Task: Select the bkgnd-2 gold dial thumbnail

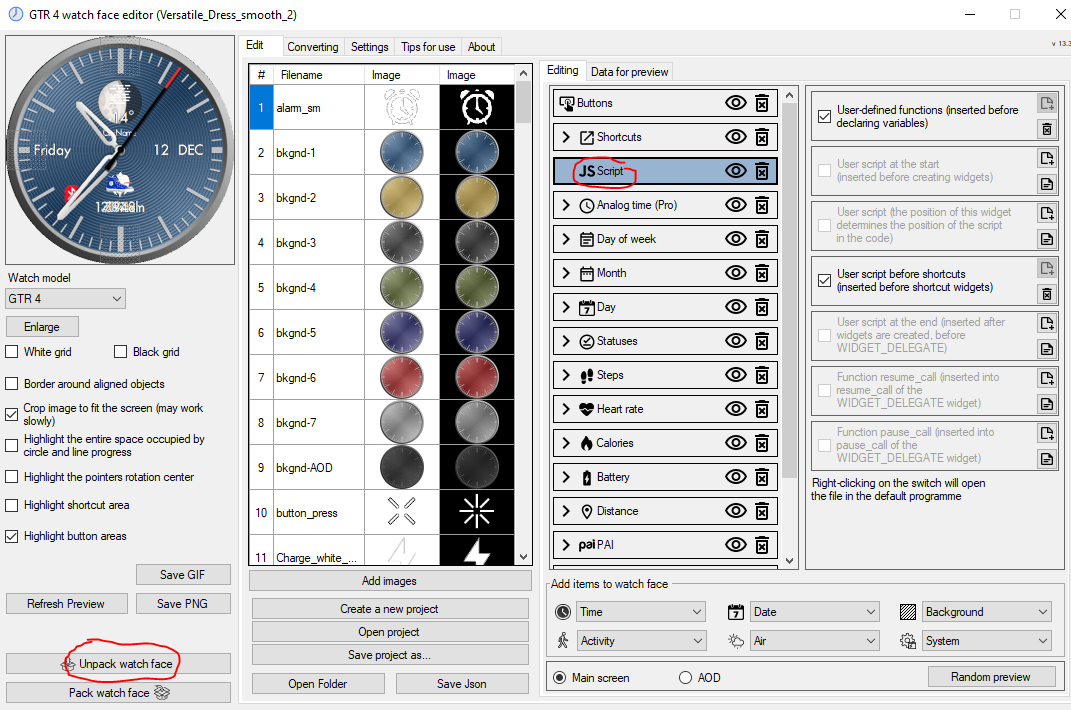Action: pyautogui.click(x=402, y=197)
